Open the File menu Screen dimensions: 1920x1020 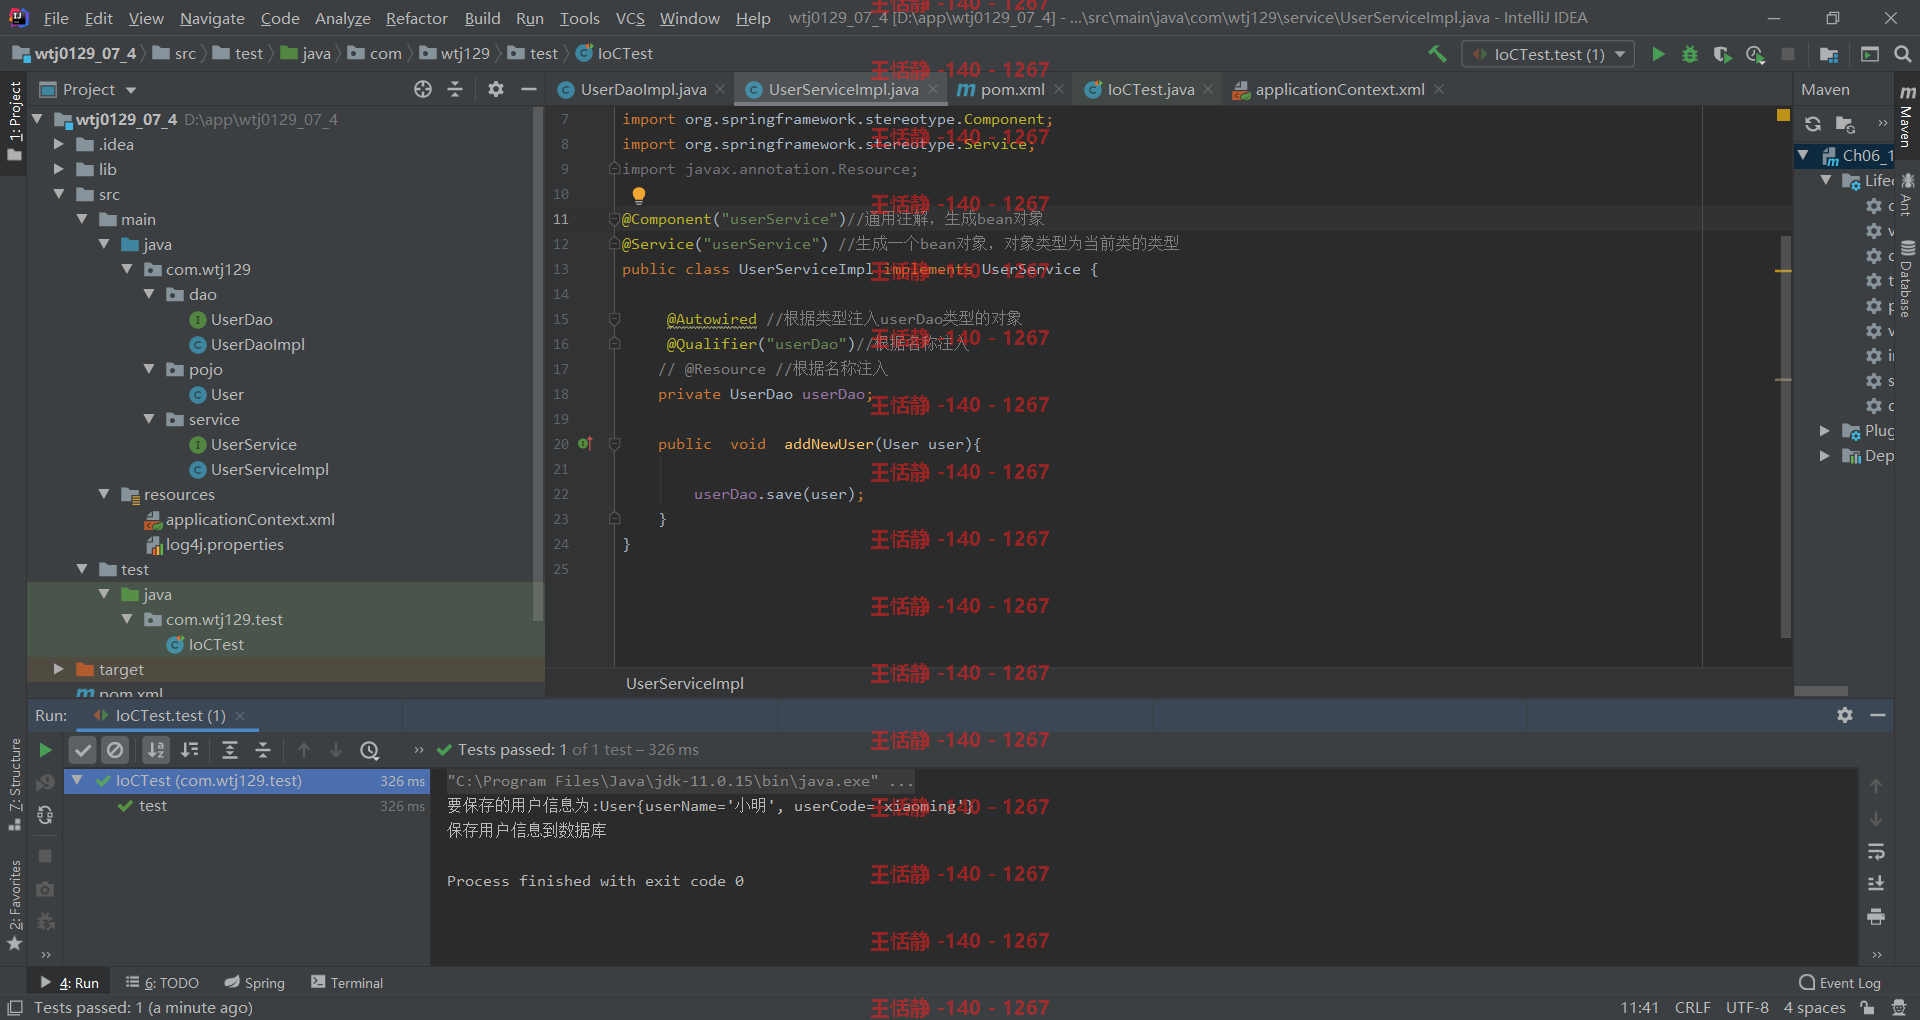pyautogui.click(x=56, y=18)
